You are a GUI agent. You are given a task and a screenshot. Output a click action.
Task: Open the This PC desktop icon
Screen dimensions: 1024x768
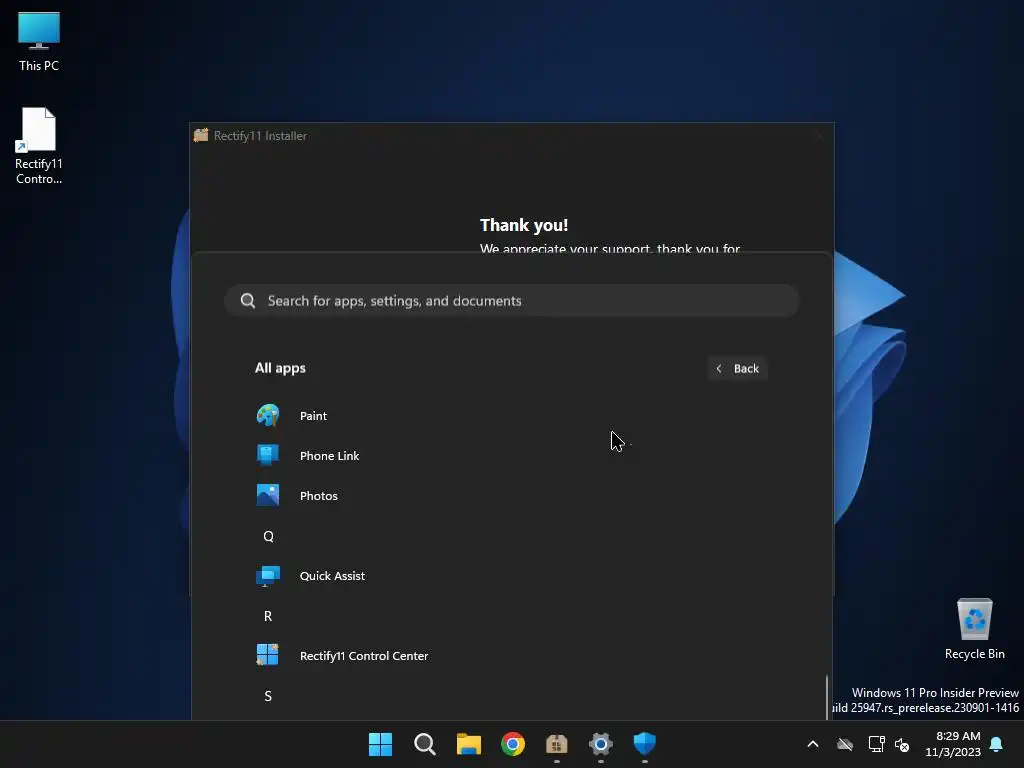pyautogui.click(x=39, y=41)
